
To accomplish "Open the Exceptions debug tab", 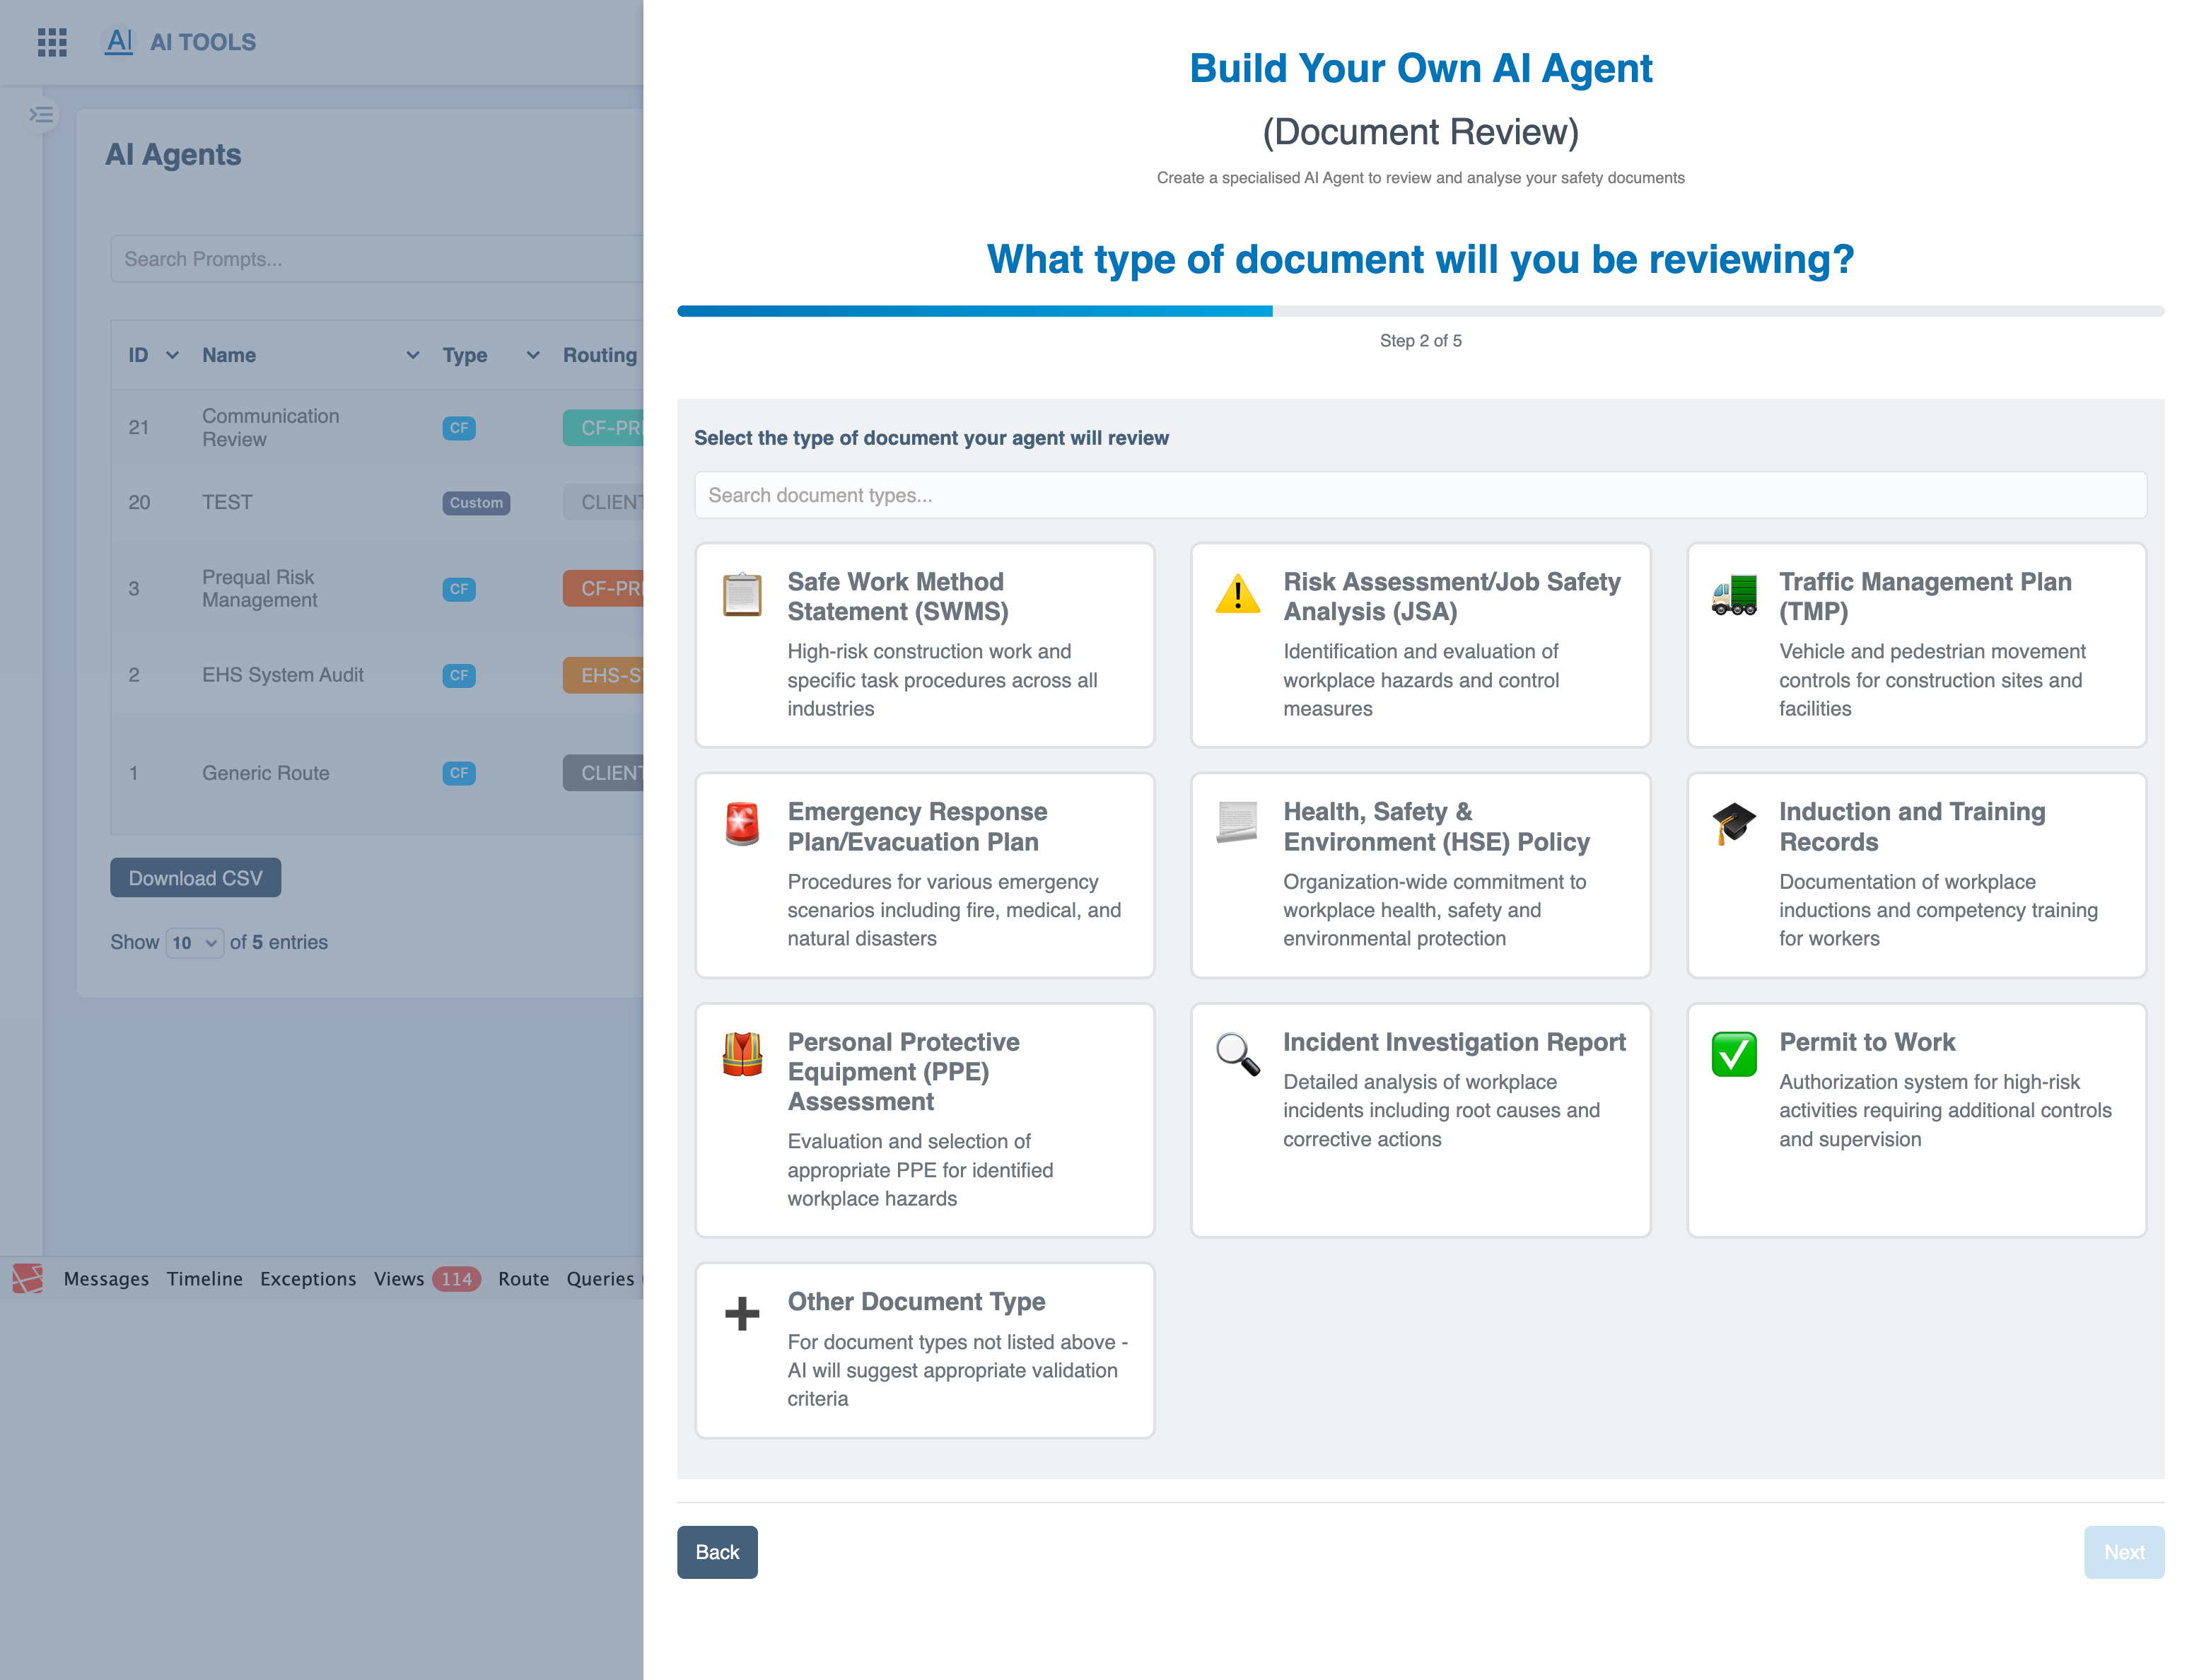I will tap(307, 1278).
